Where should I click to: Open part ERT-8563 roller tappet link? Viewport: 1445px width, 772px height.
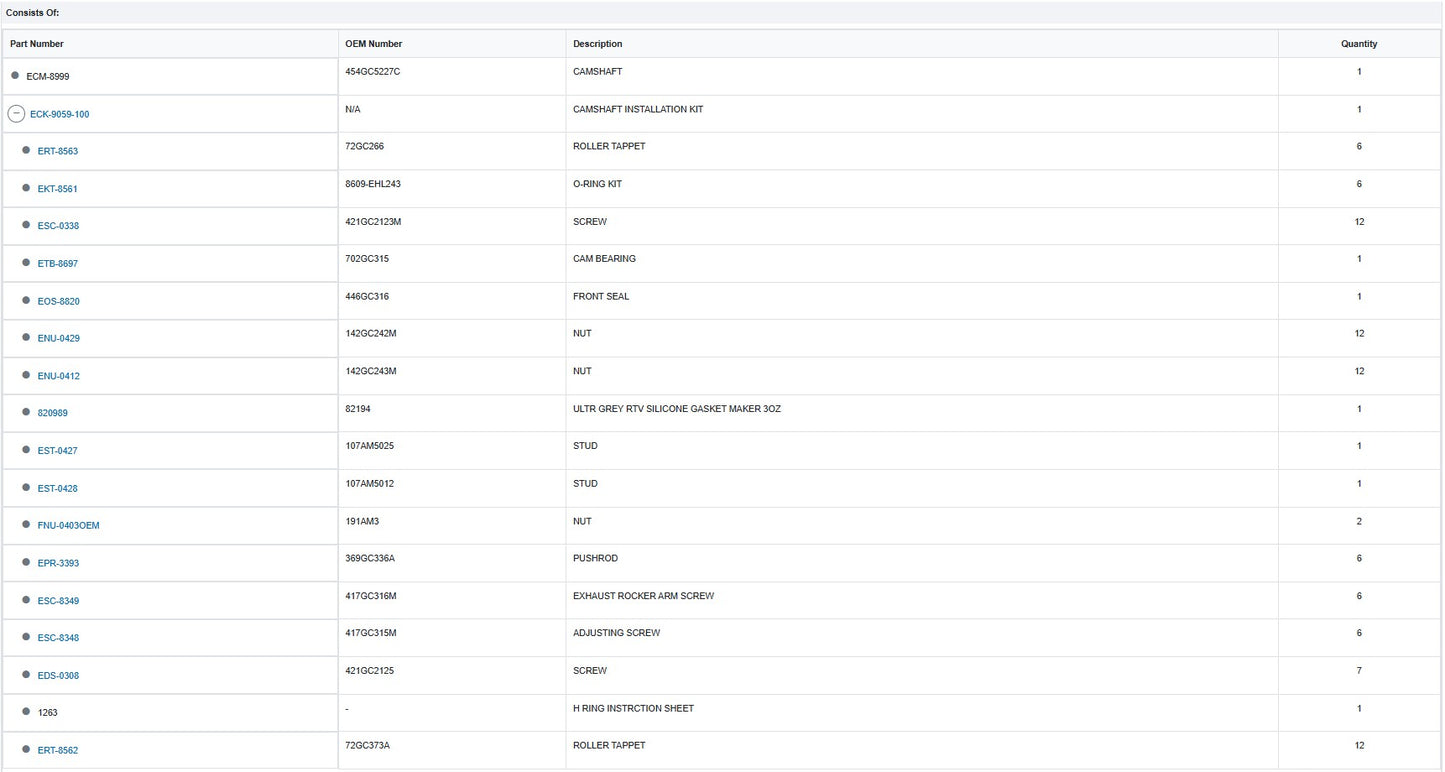(58, 151)
